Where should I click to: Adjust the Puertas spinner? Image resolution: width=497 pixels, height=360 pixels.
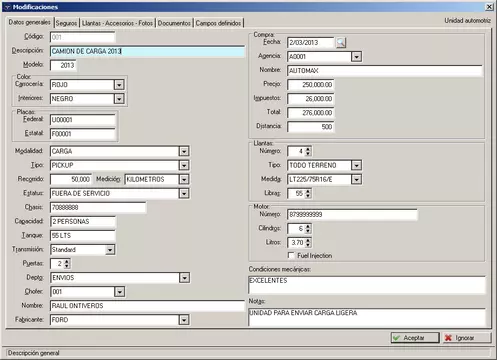(x=67, y=264)
